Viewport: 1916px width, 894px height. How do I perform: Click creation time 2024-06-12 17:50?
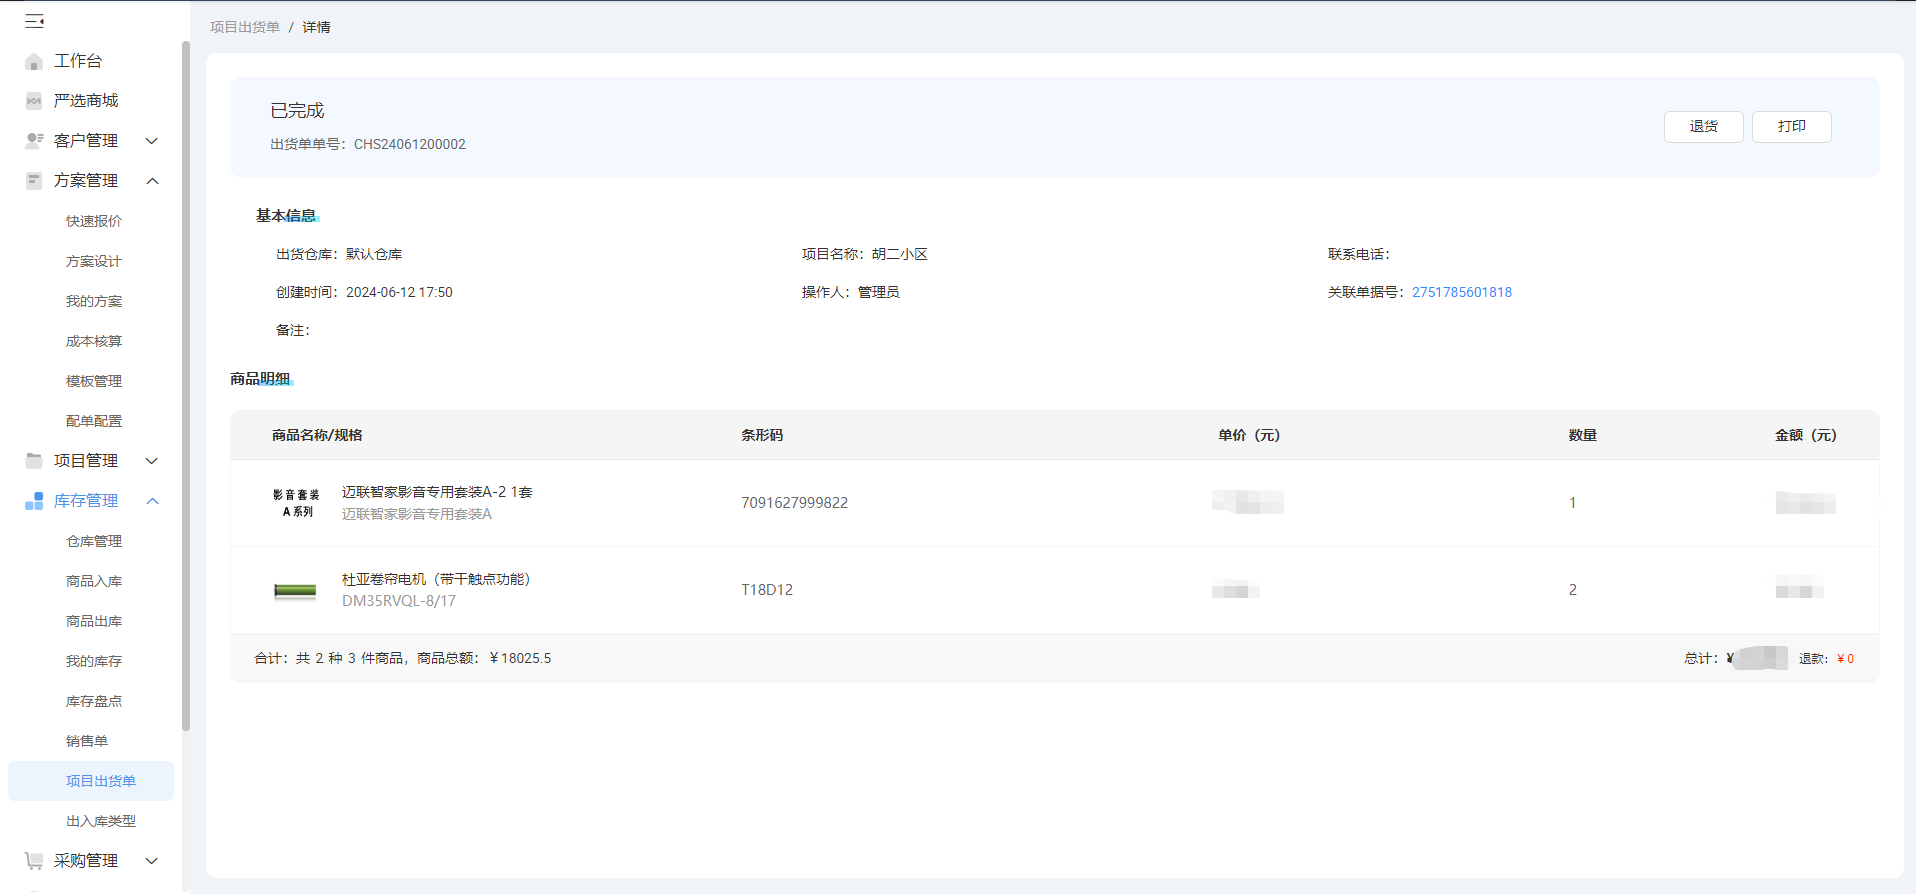point(399,292)
